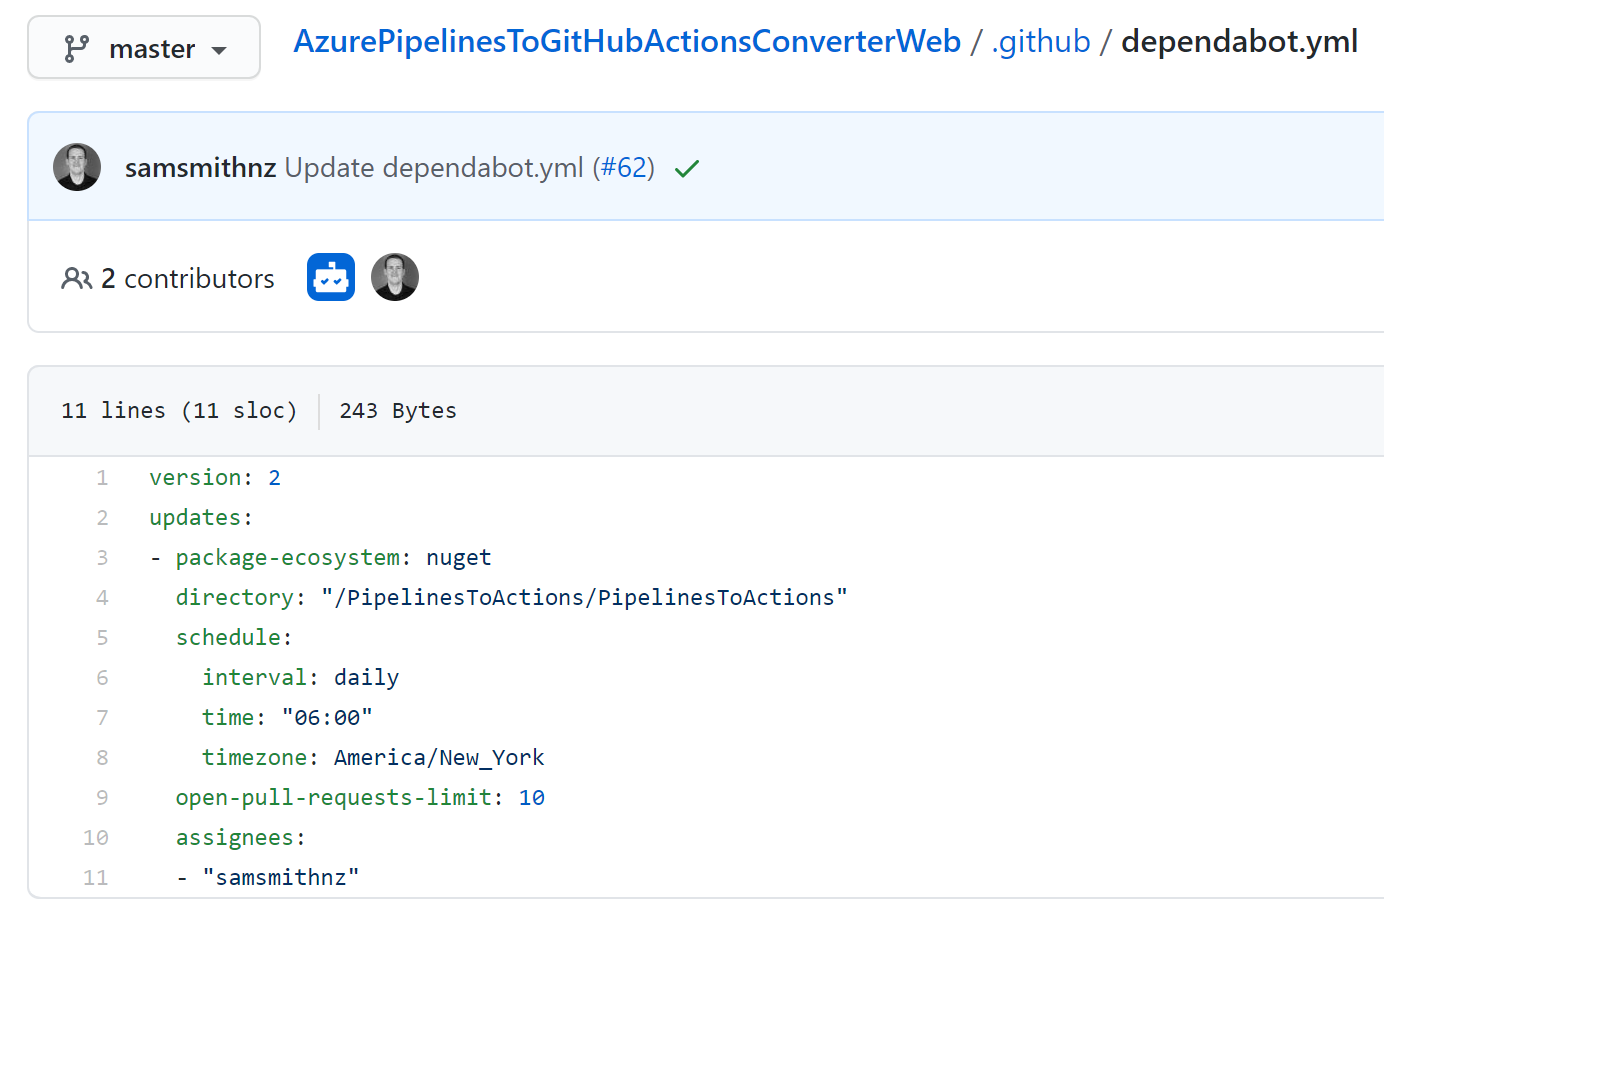Select line number 1 in the code
The image size is (1600, 1075).
[x=102, y=478]
